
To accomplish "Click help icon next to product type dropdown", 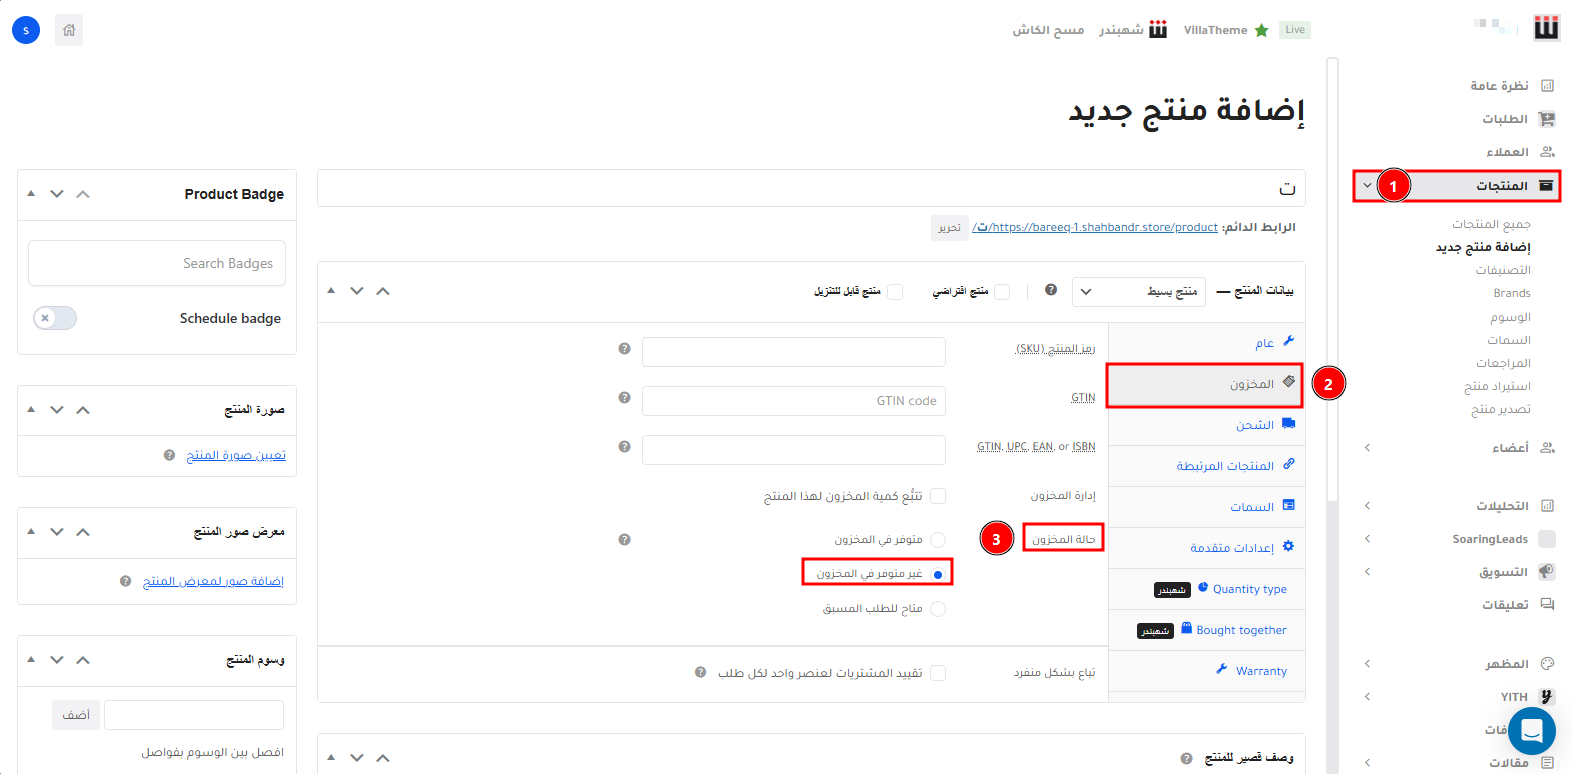I will [x=1051, y=290].
